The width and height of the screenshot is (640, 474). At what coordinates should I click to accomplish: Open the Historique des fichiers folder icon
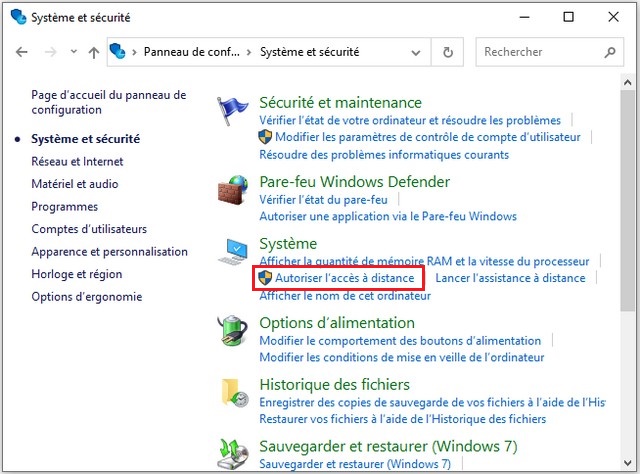tap(234, 392)
